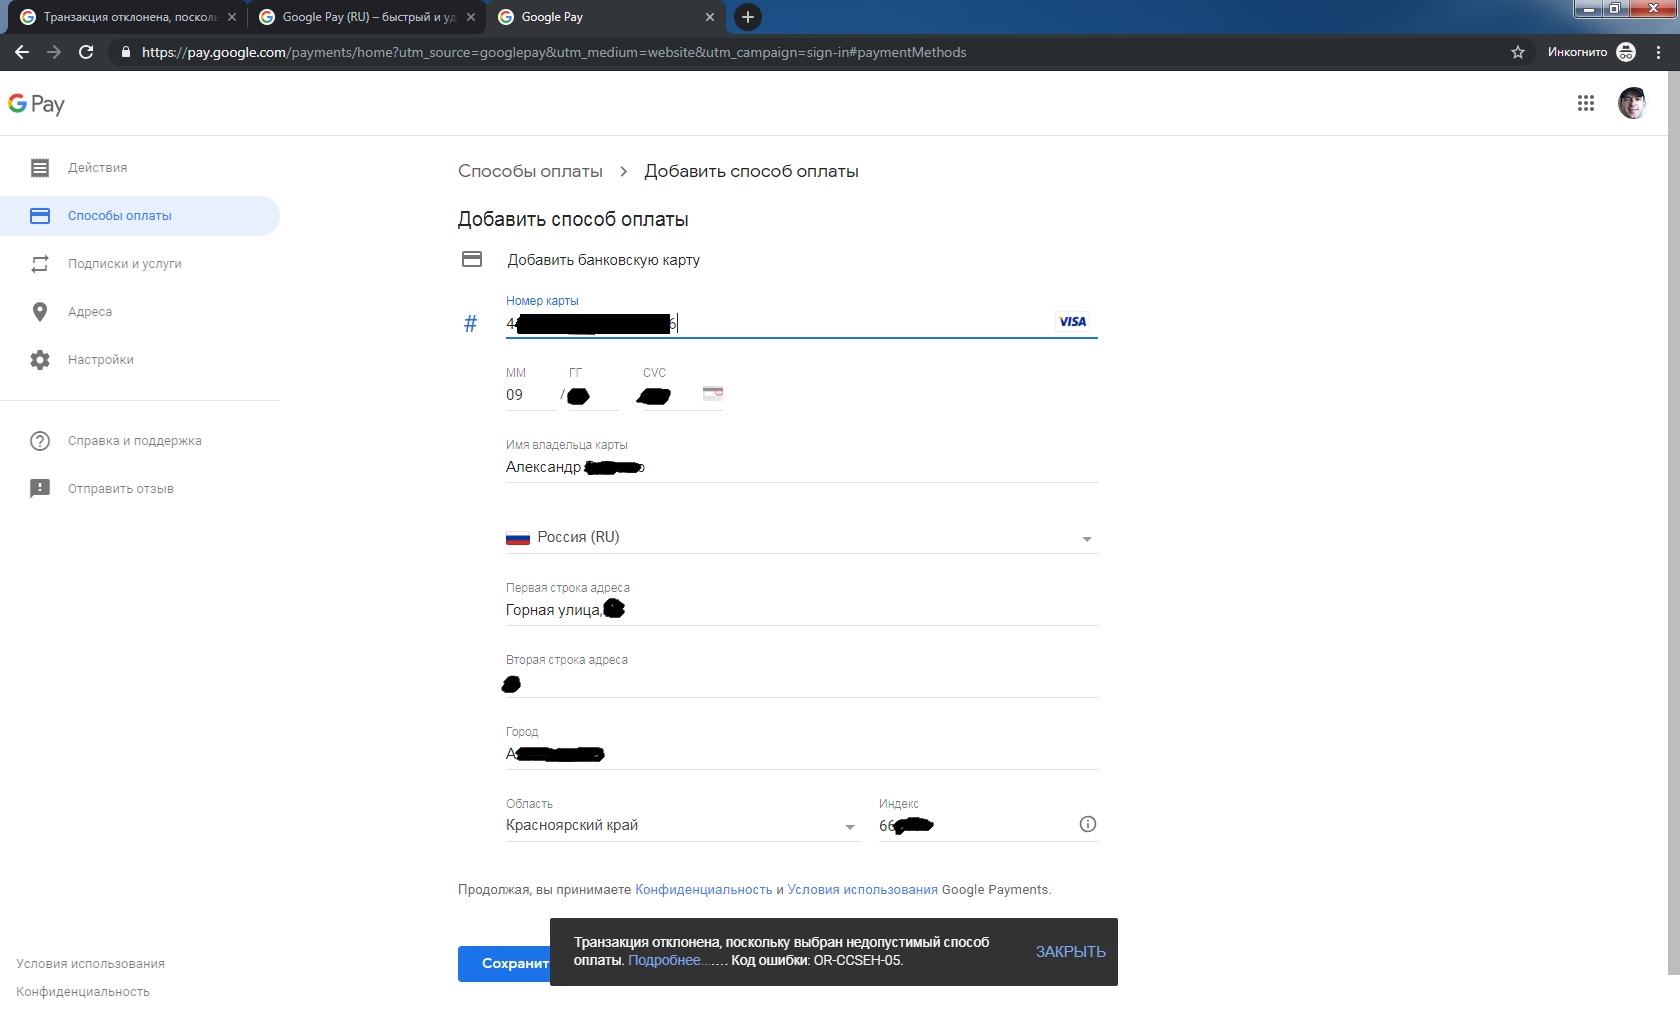This screenshot has height=1010, width=1680.
Task: Reload the page
Action: pyautogui.click(x=86, y=52)
